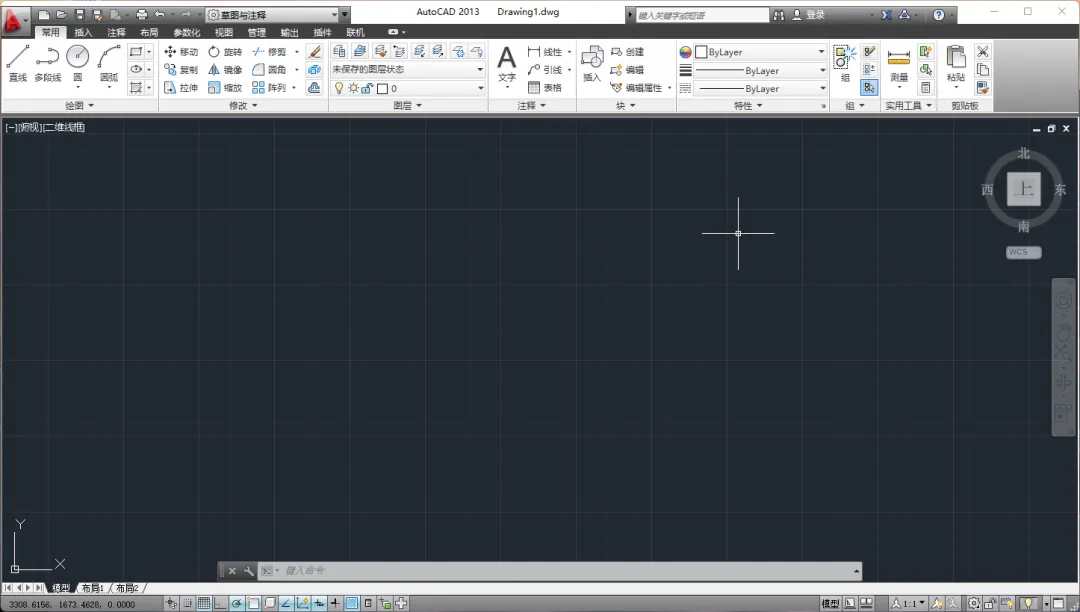Click the 移动 (Move) tool

181,52
